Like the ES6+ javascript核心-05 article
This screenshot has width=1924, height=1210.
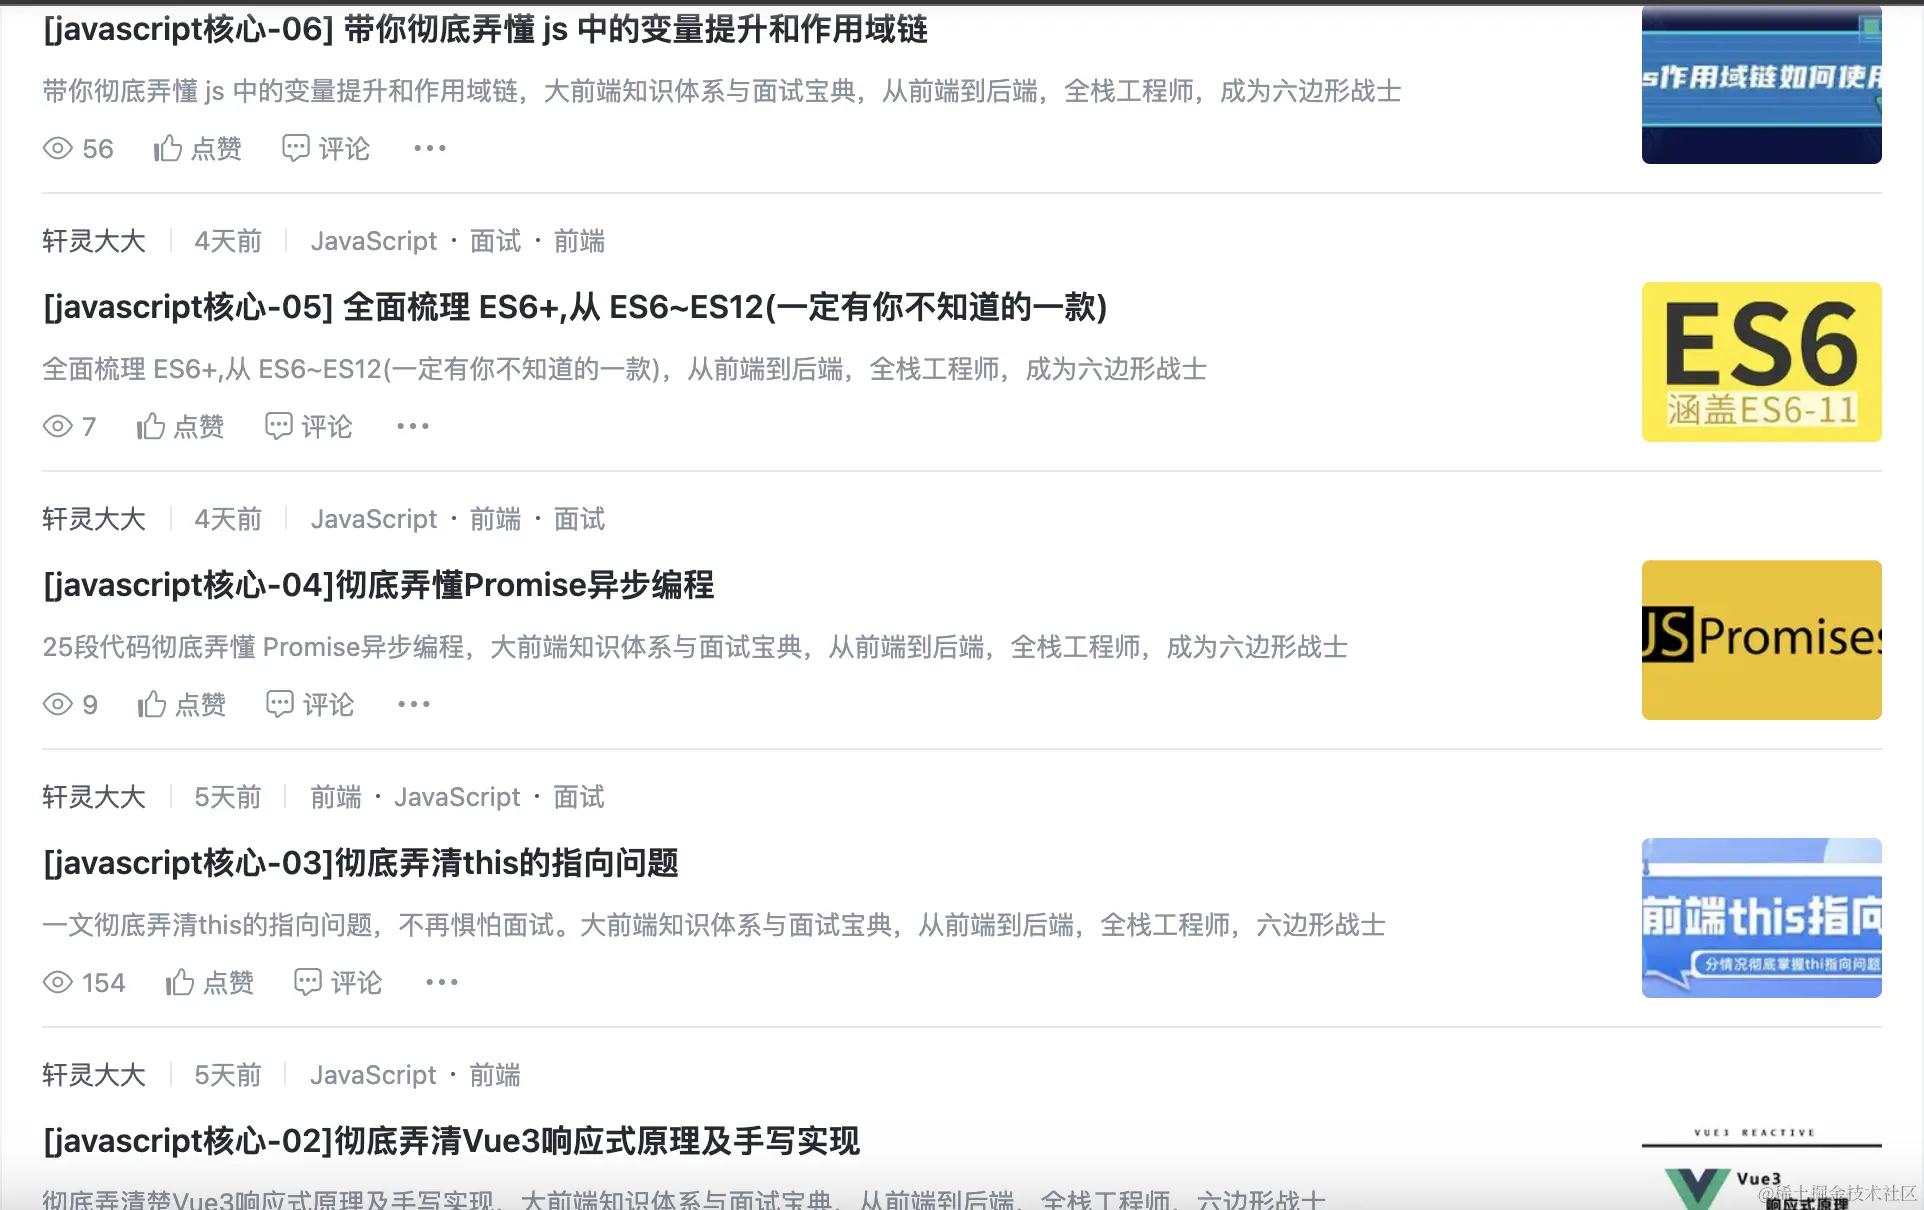(181, 427)
